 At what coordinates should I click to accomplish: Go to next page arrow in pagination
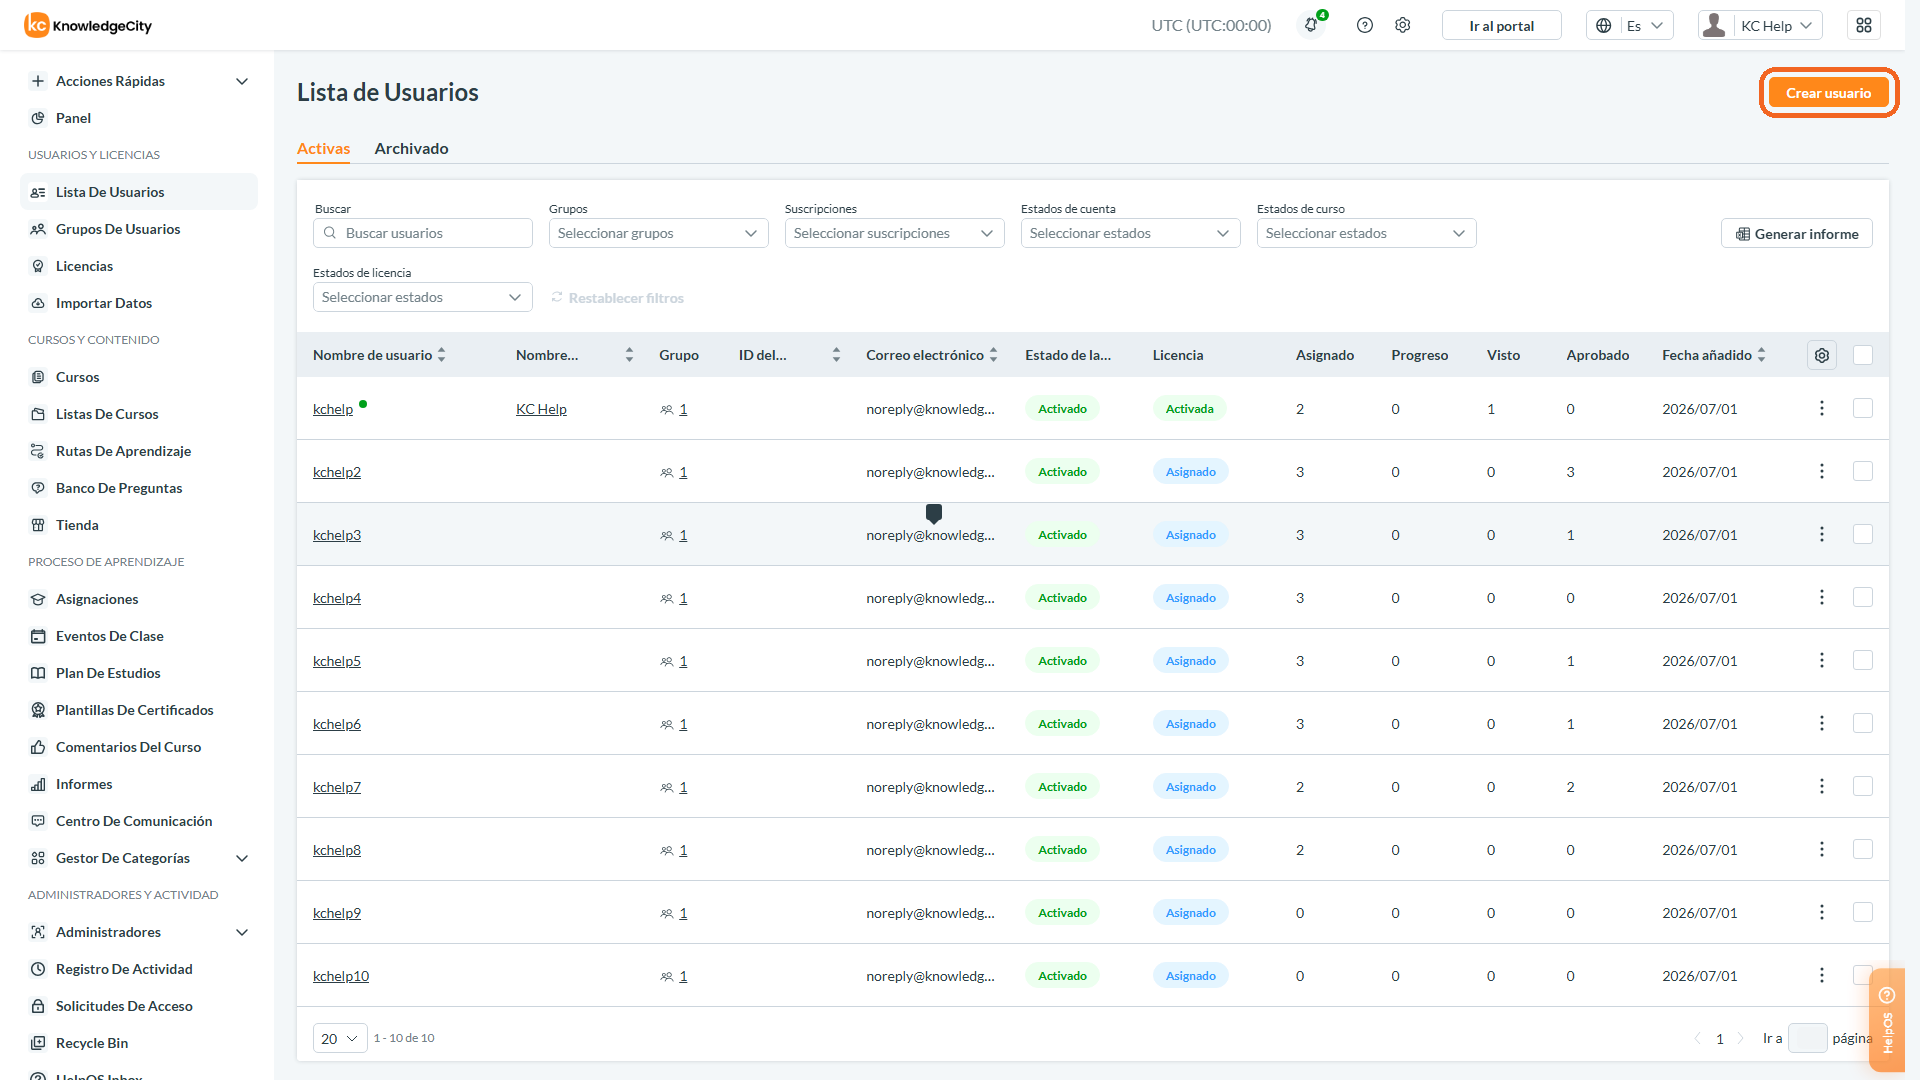tap(1741, 1038)
